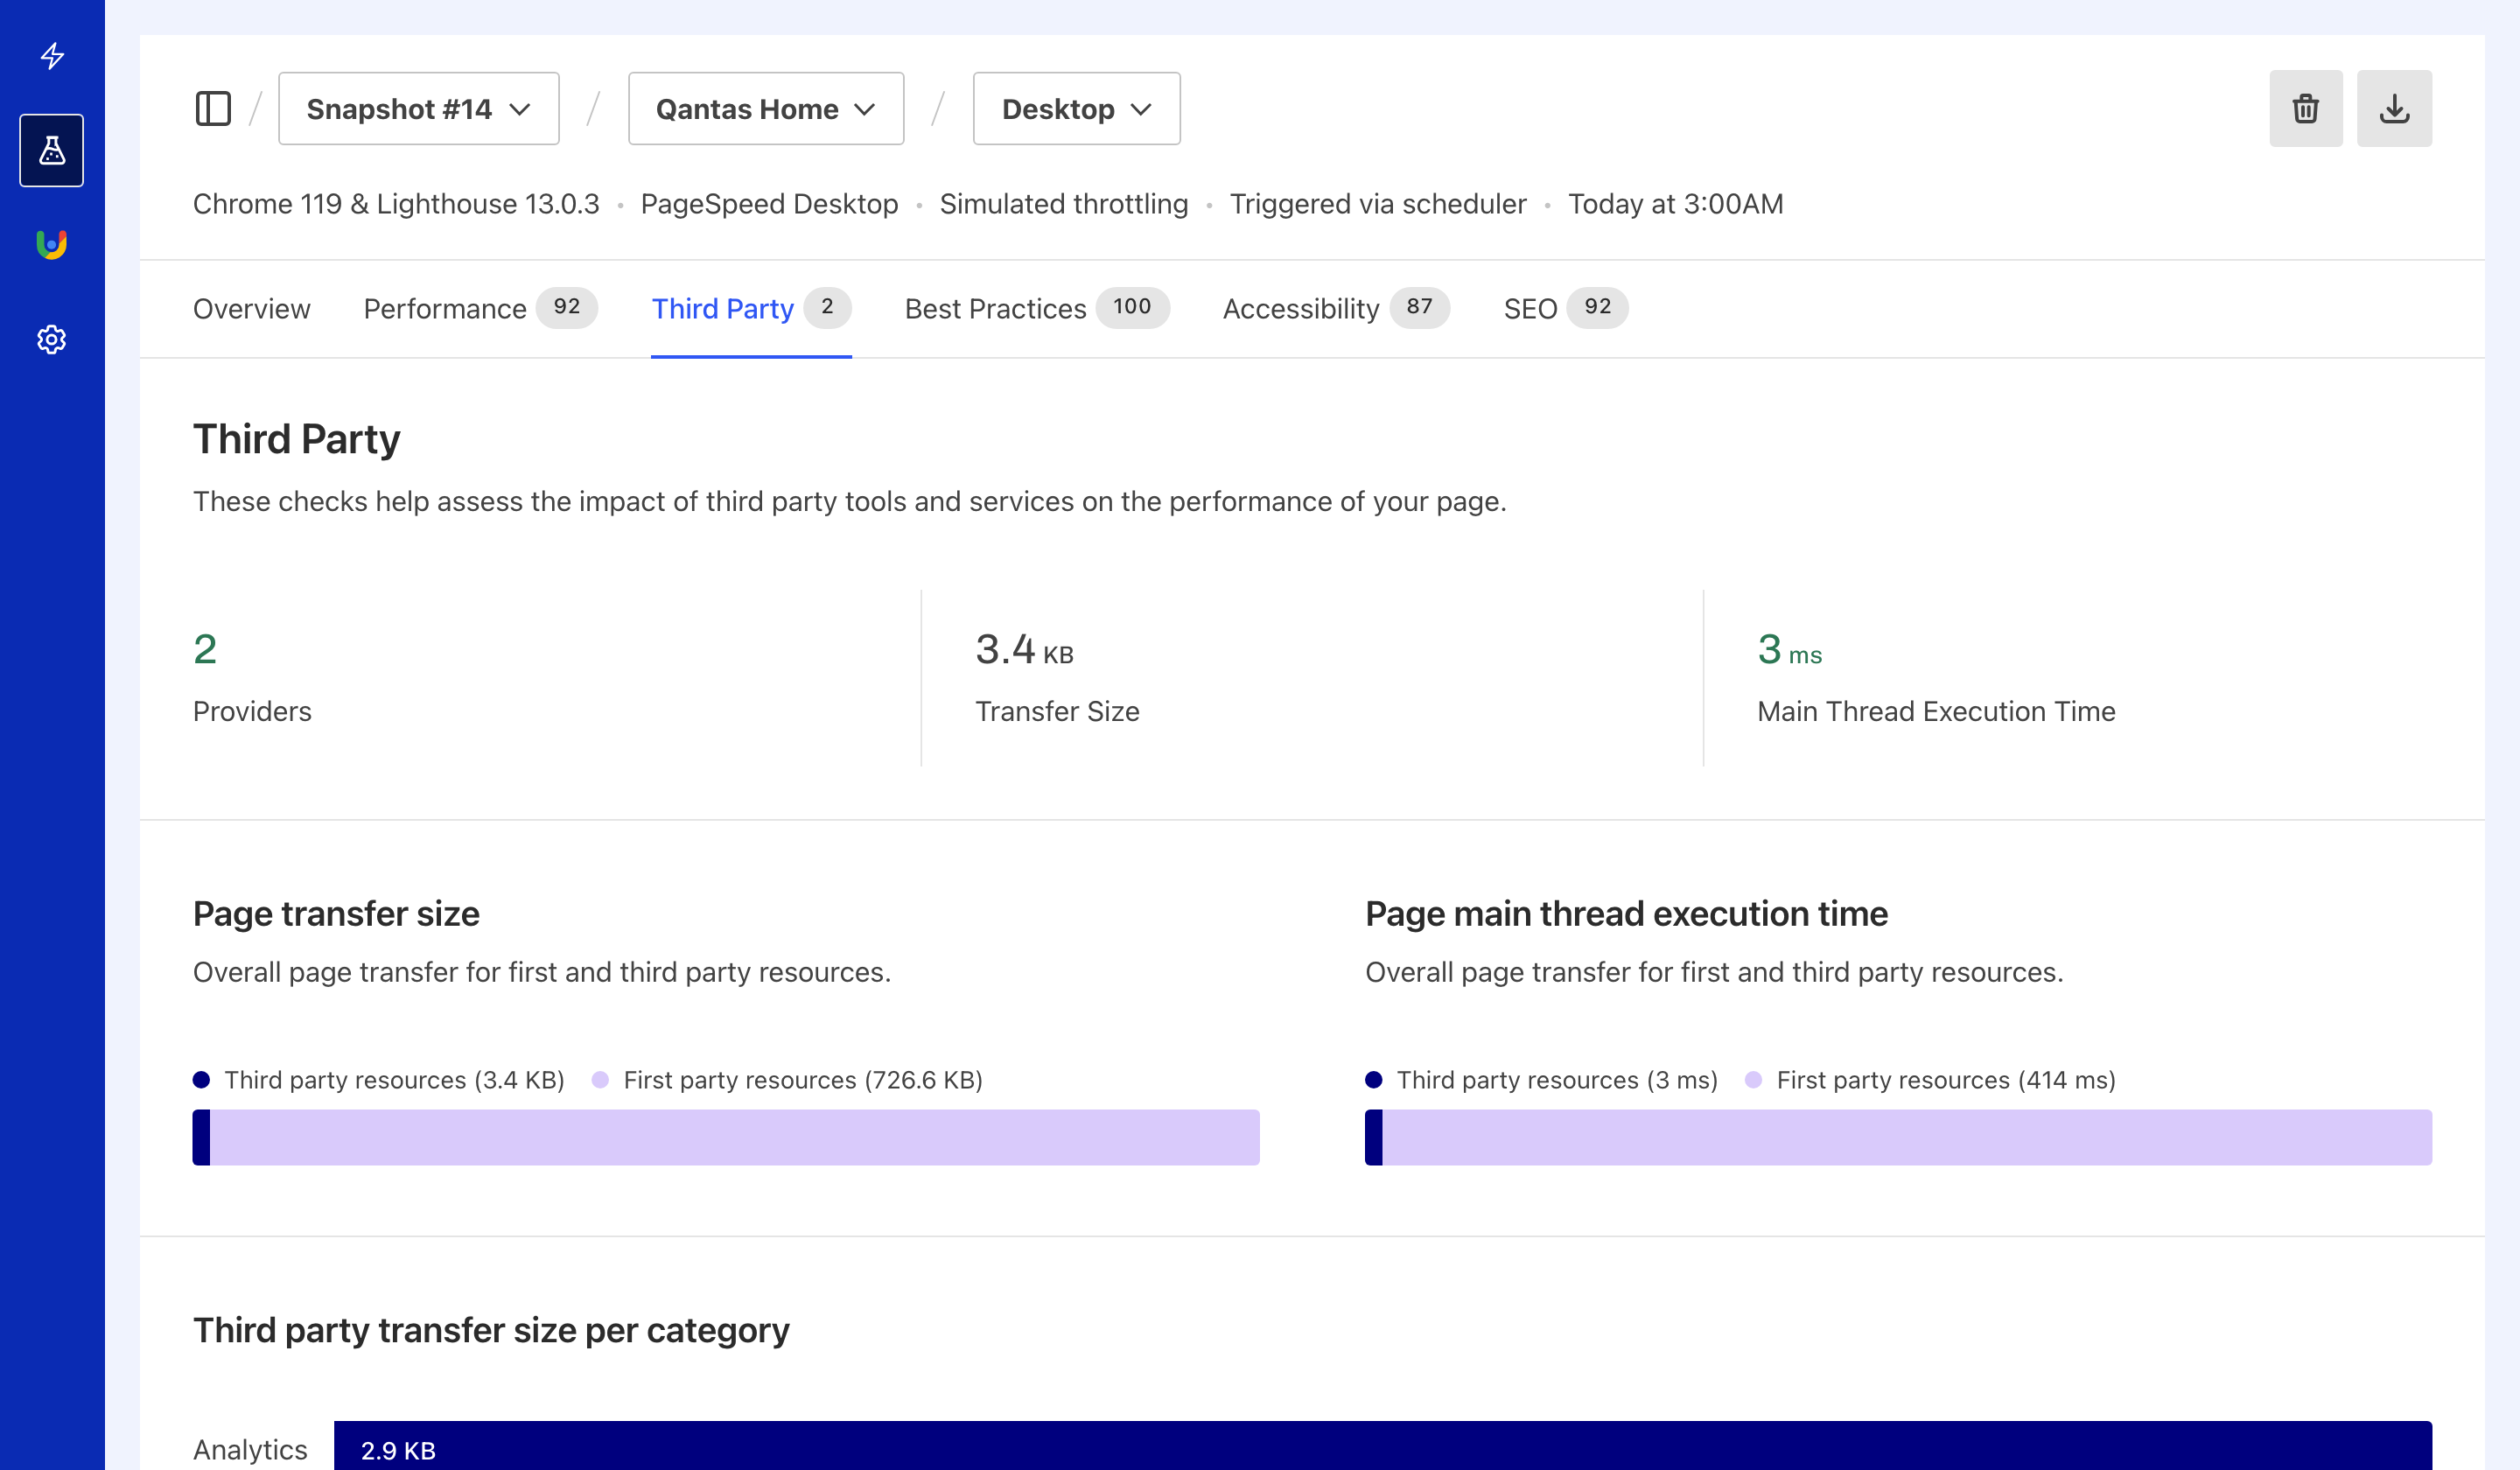The width and height of the screenshot is (2520, 1470).
Task: Open the Qantas Home page selector
Action: click(766, 108)
